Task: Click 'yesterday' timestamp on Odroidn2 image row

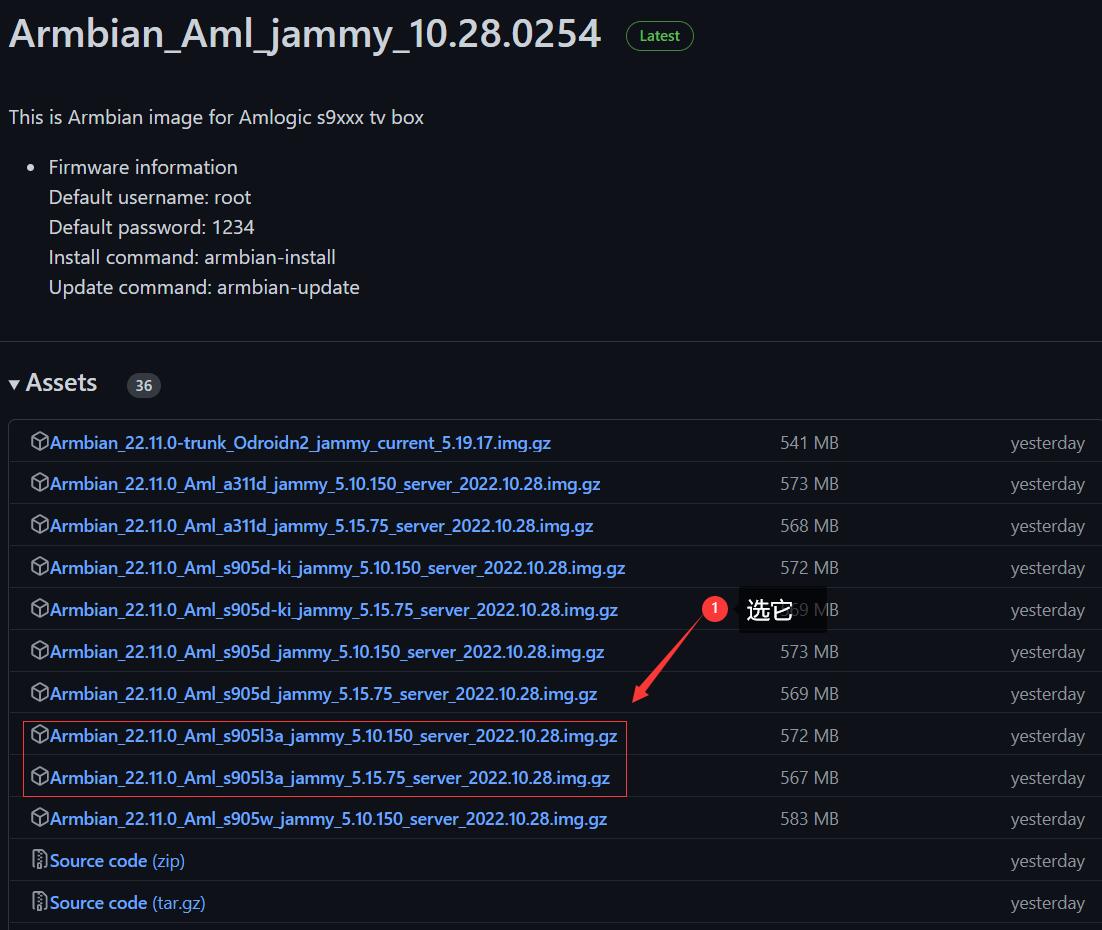Action: tap(1047, 443)
